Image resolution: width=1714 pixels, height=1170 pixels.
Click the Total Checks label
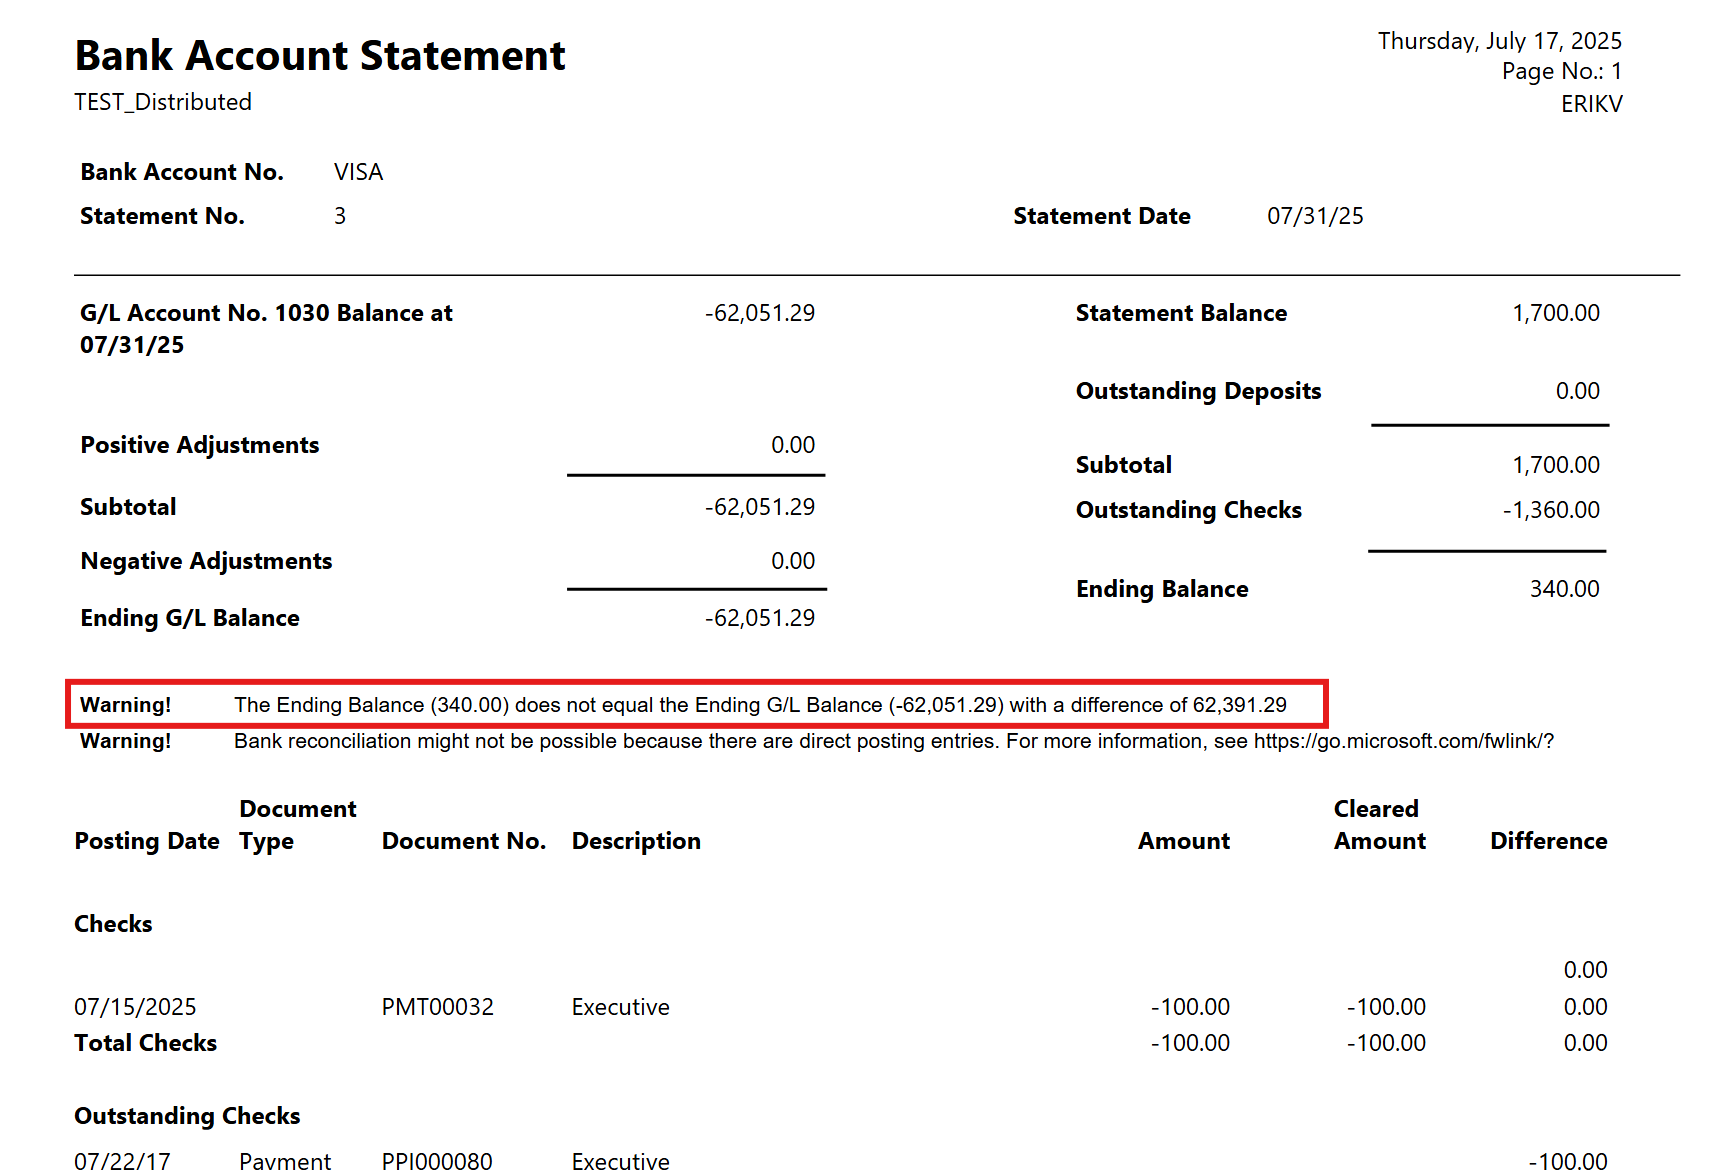click(145, 1043)
